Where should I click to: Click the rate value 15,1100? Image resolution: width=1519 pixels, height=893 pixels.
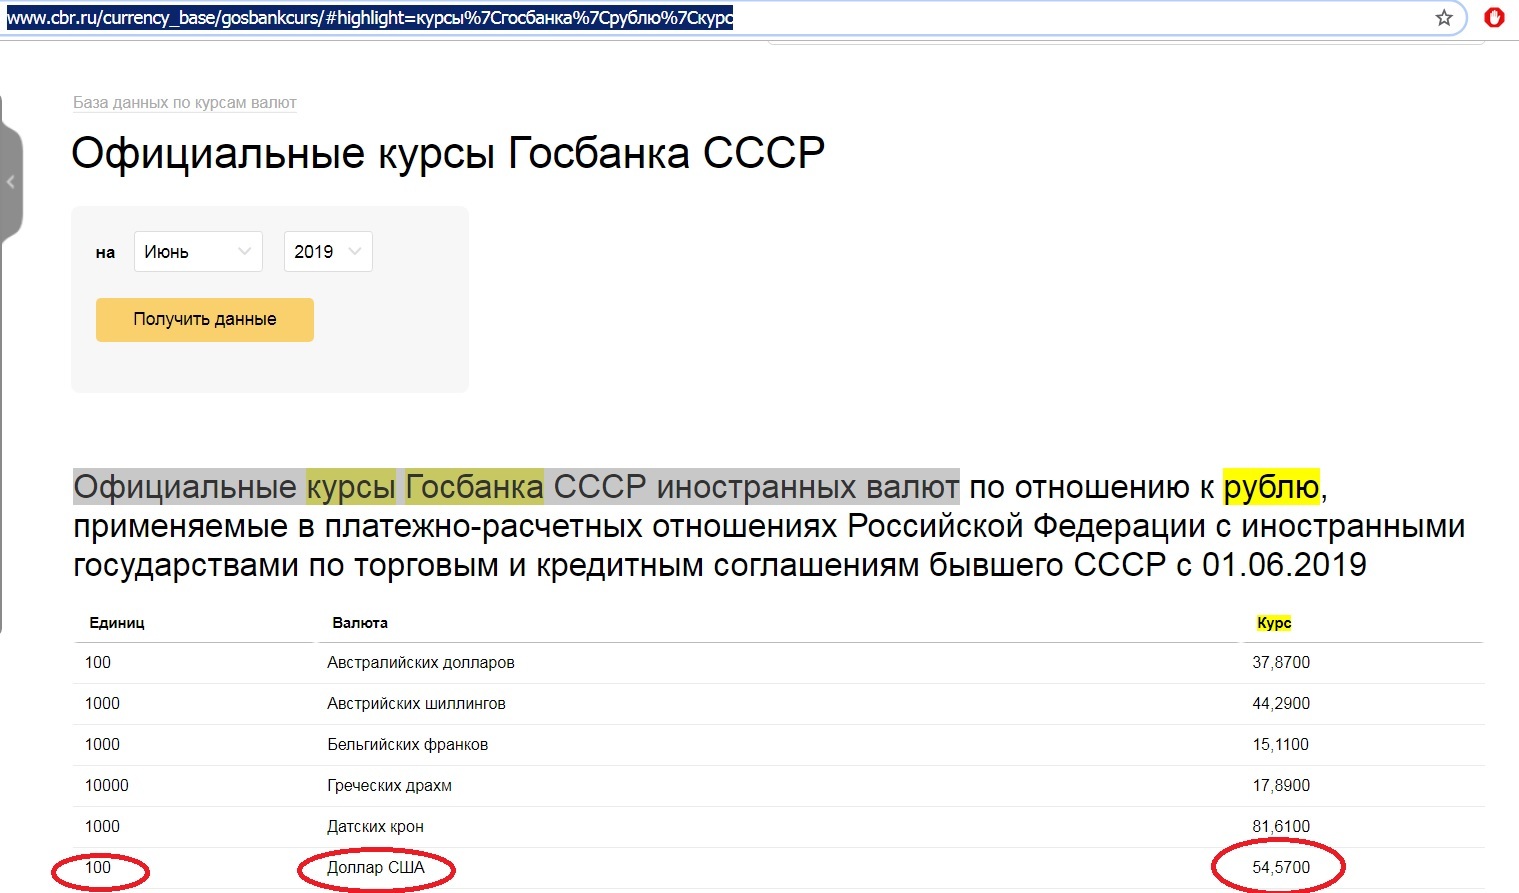[1280, 745]
